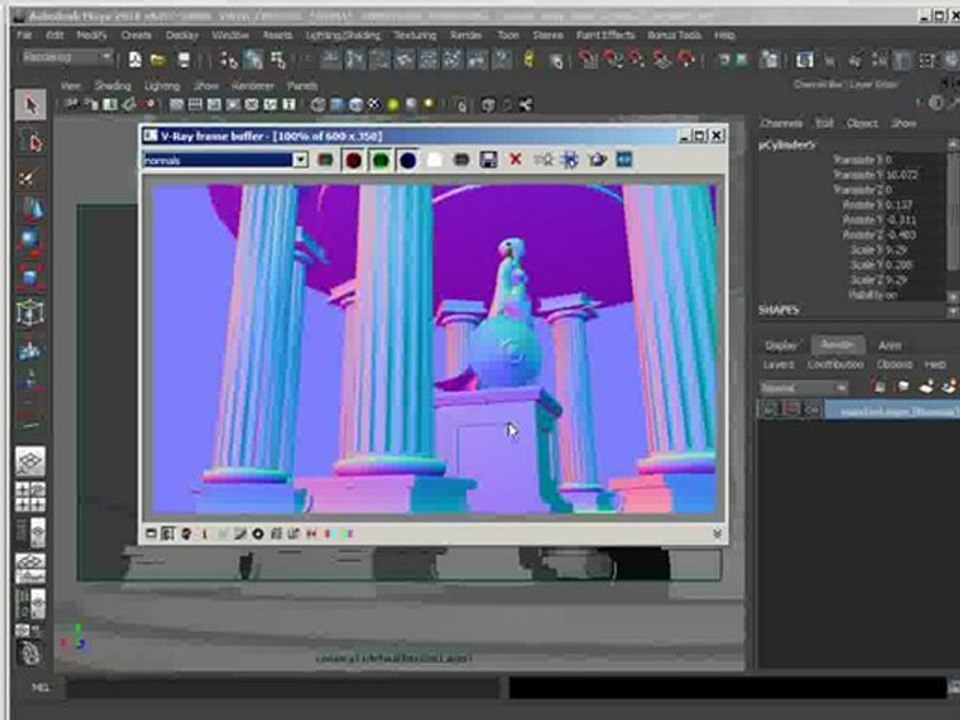Select the Rotate tool (sphere icon) in toolbox
This screenshot has width=960, height=720.
30,243
